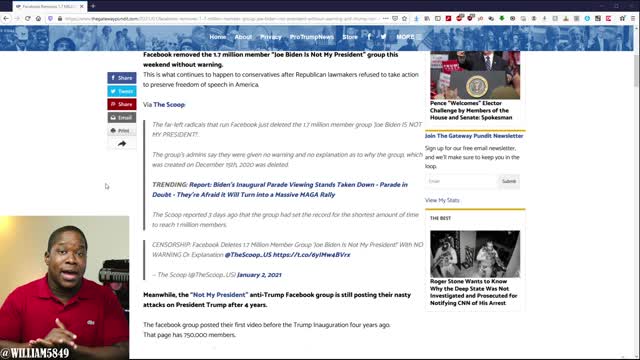
Task: Open the blue circle extension icon
Action: click(587, 18)
